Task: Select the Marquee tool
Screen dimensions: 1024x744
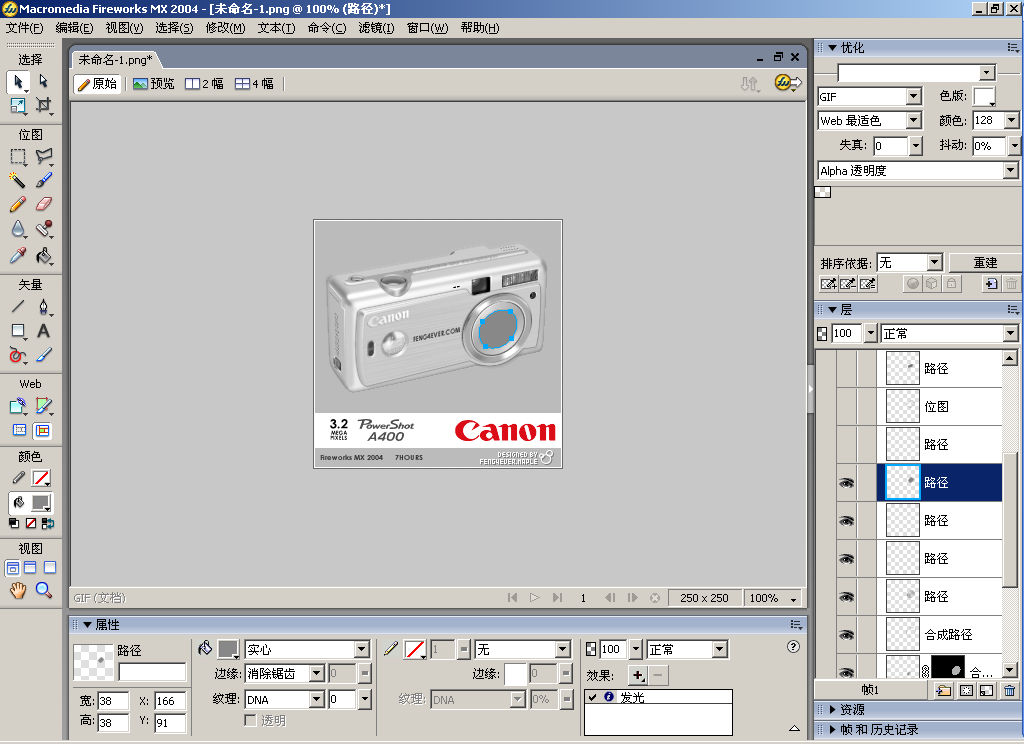Action: [18, 157]
